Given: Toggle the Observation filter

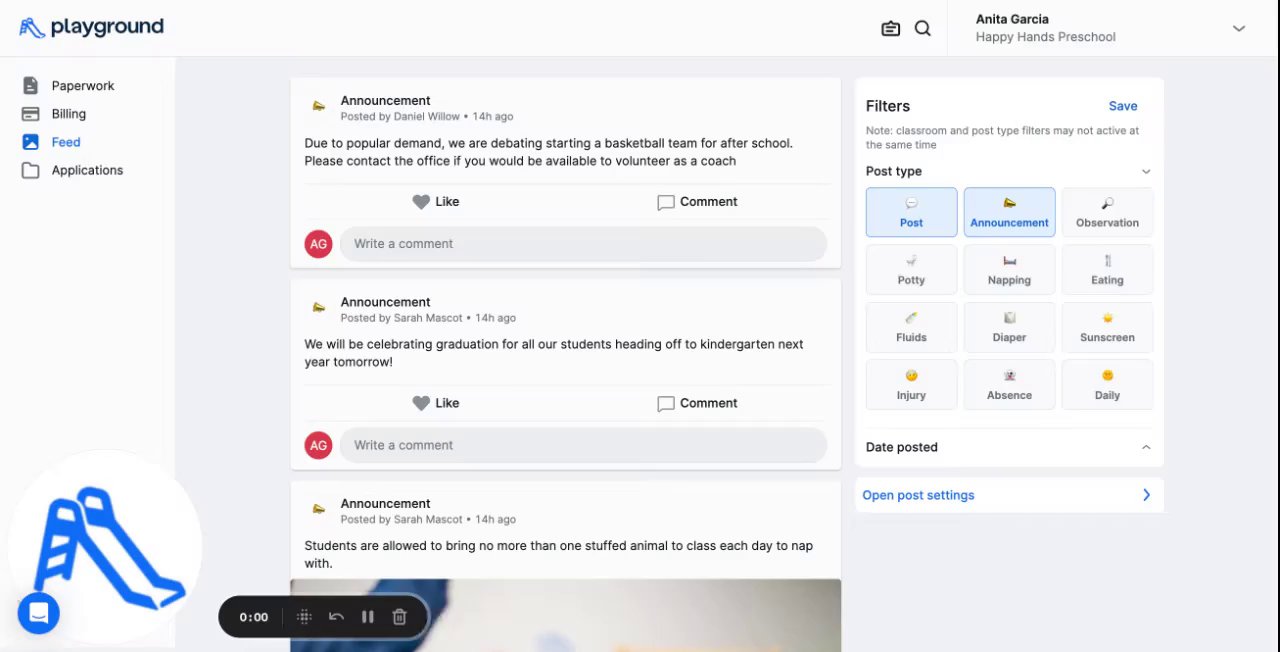Looking at the screenshot, I should [1107, 212].
